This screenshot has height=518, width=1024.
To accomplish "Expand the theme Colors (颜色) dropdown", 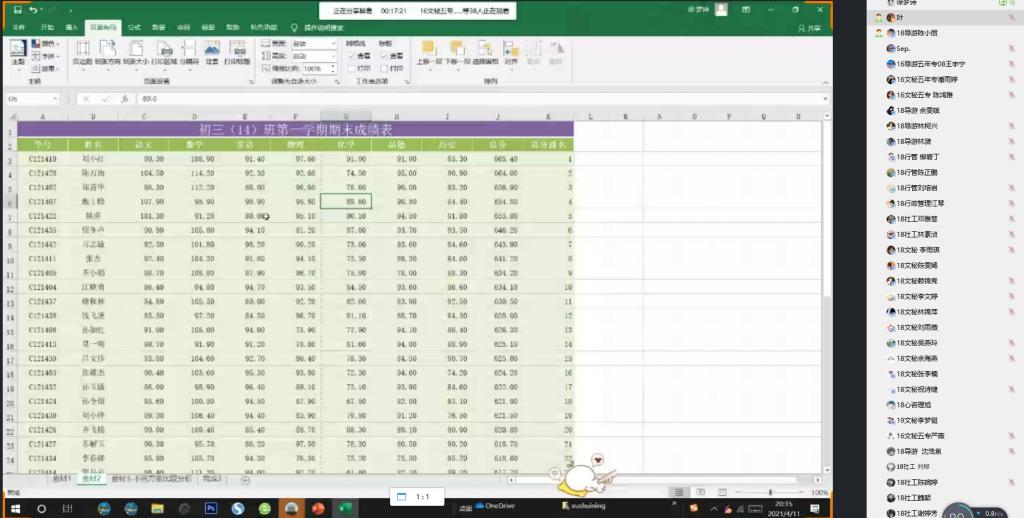I will (x=46, y=44).
